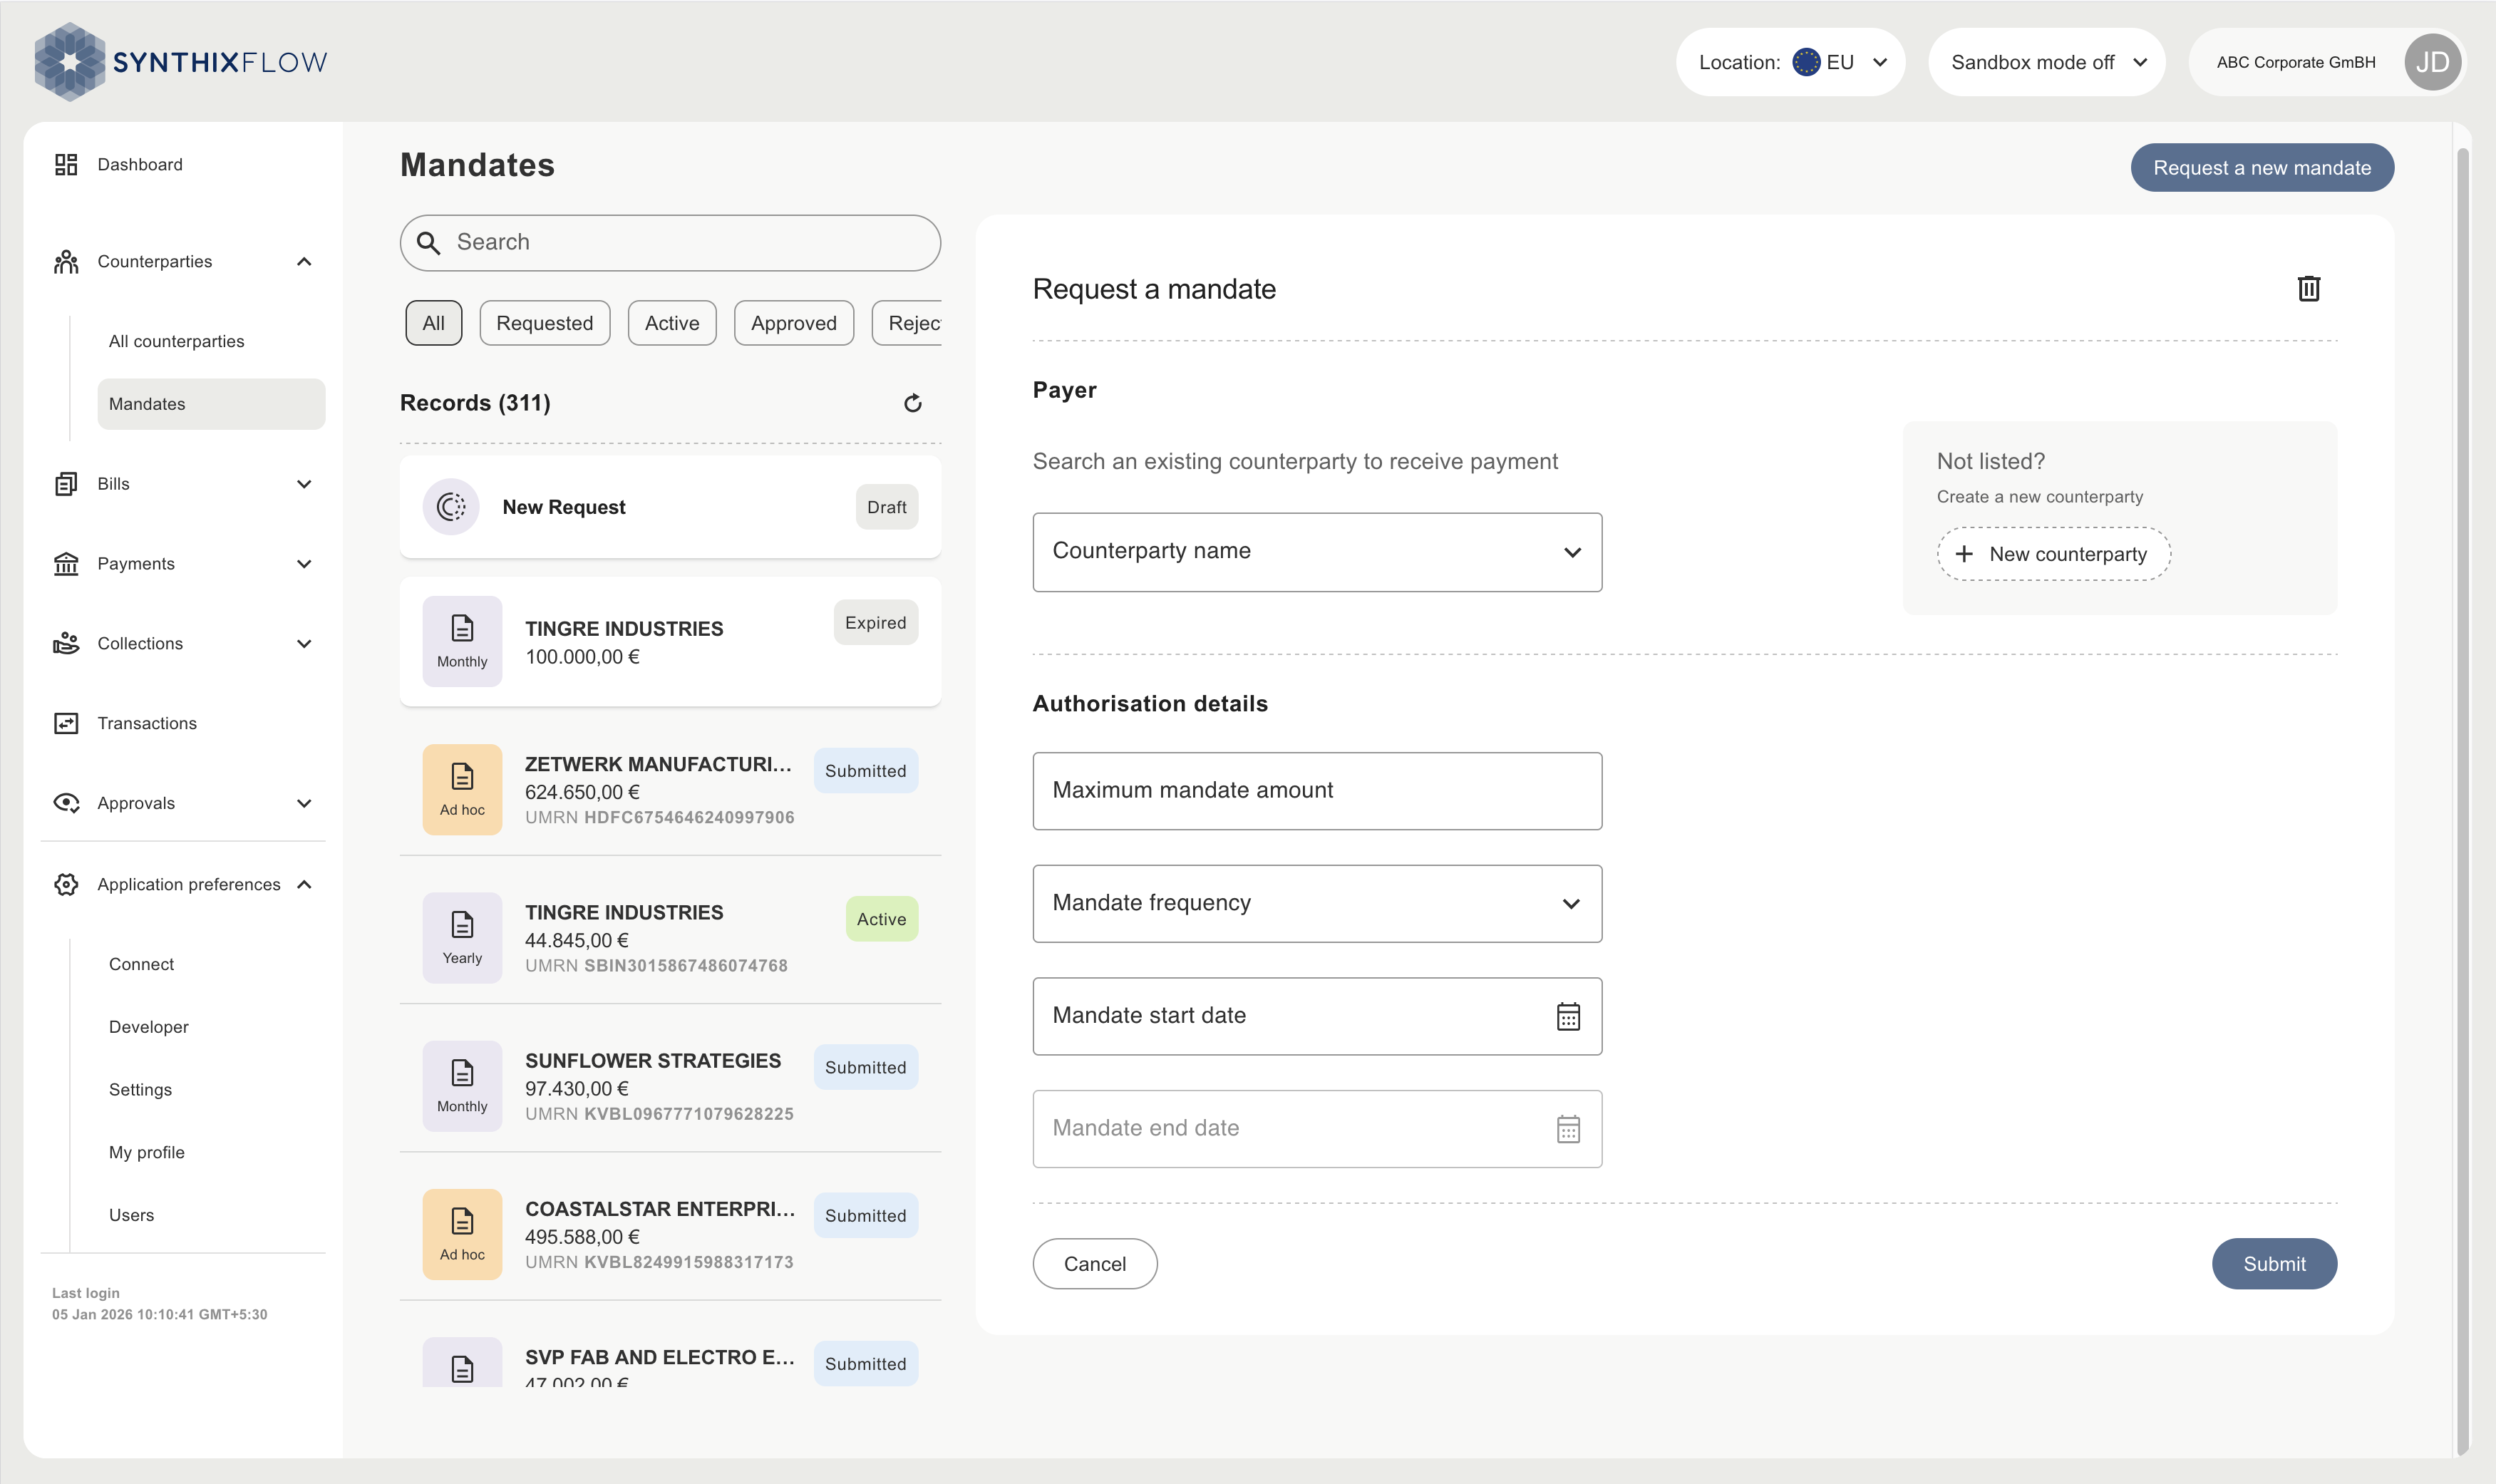Click the Ad hoc icon for Coastalstar

click(x=462, y=1234)
